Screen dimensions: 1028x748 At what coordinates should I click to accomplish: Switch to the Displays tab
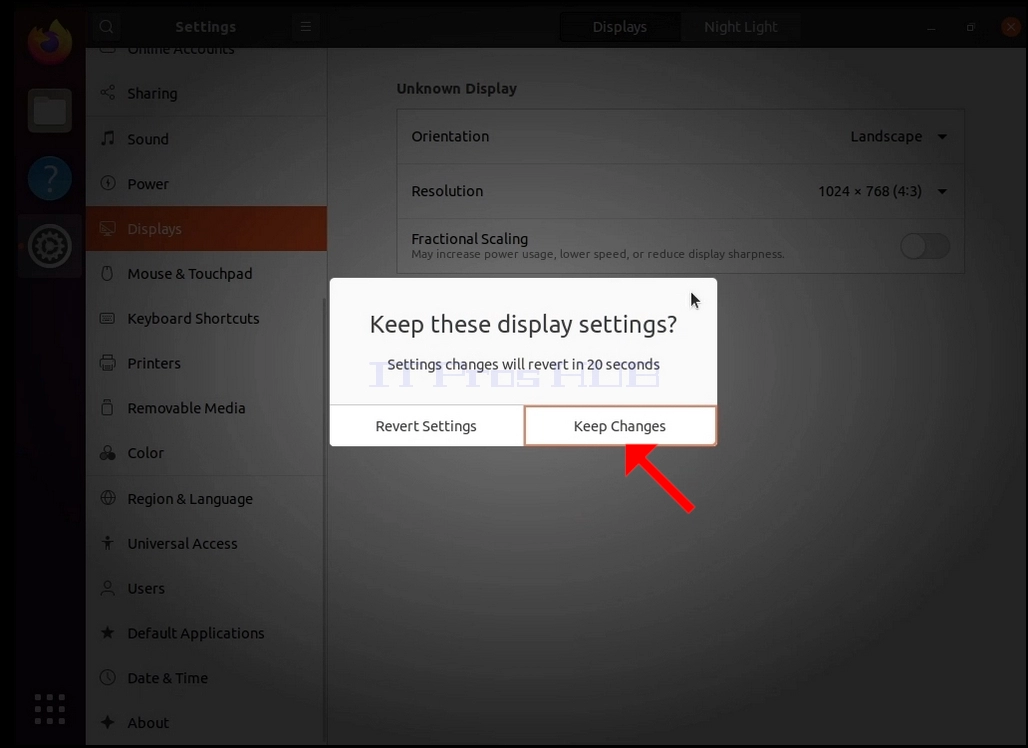[x=620, y=27]
